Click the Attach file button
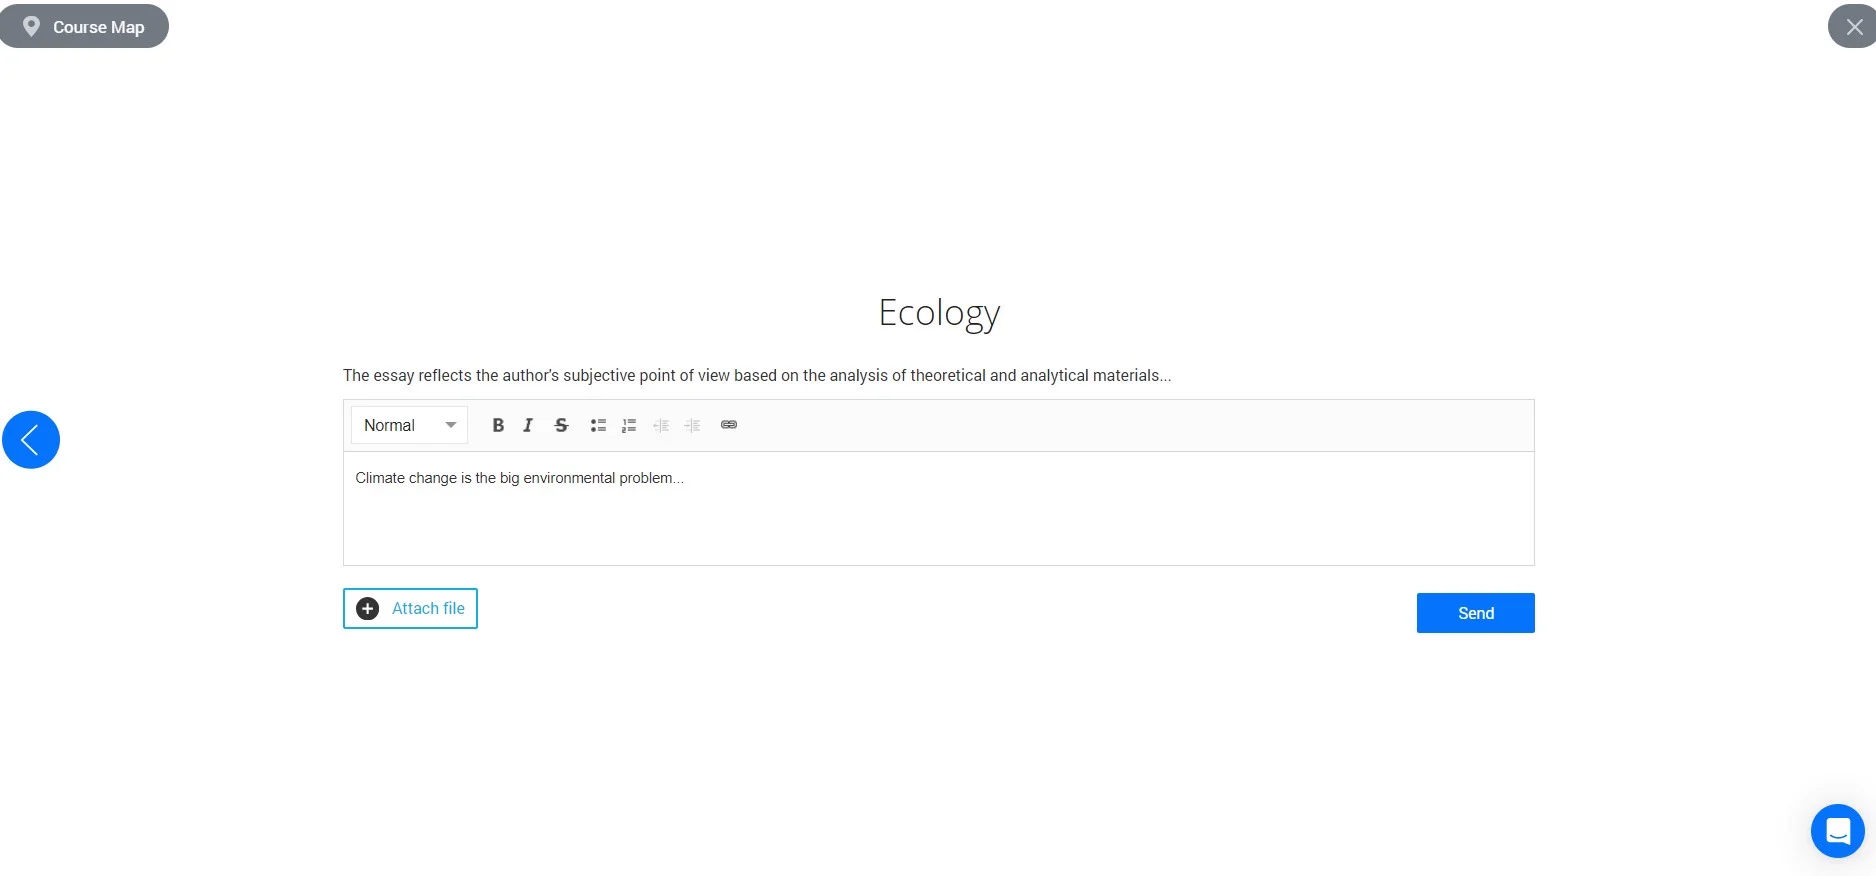This screenshot has height=876, width=1876. (x=410, y=608)
